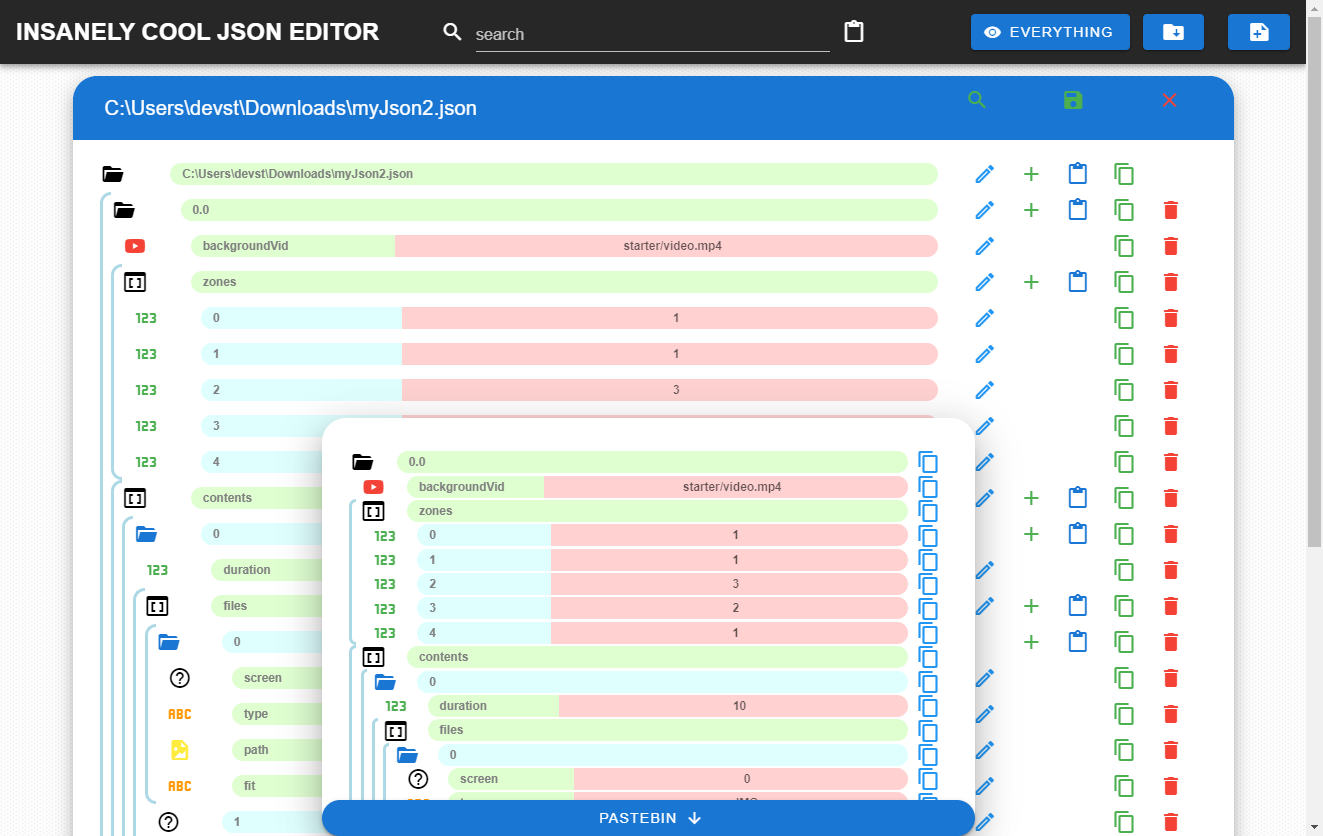The image size is (1323, 836).
Task: Collapse the blue folder 0 under contents
Action: (x=146, y=534)
